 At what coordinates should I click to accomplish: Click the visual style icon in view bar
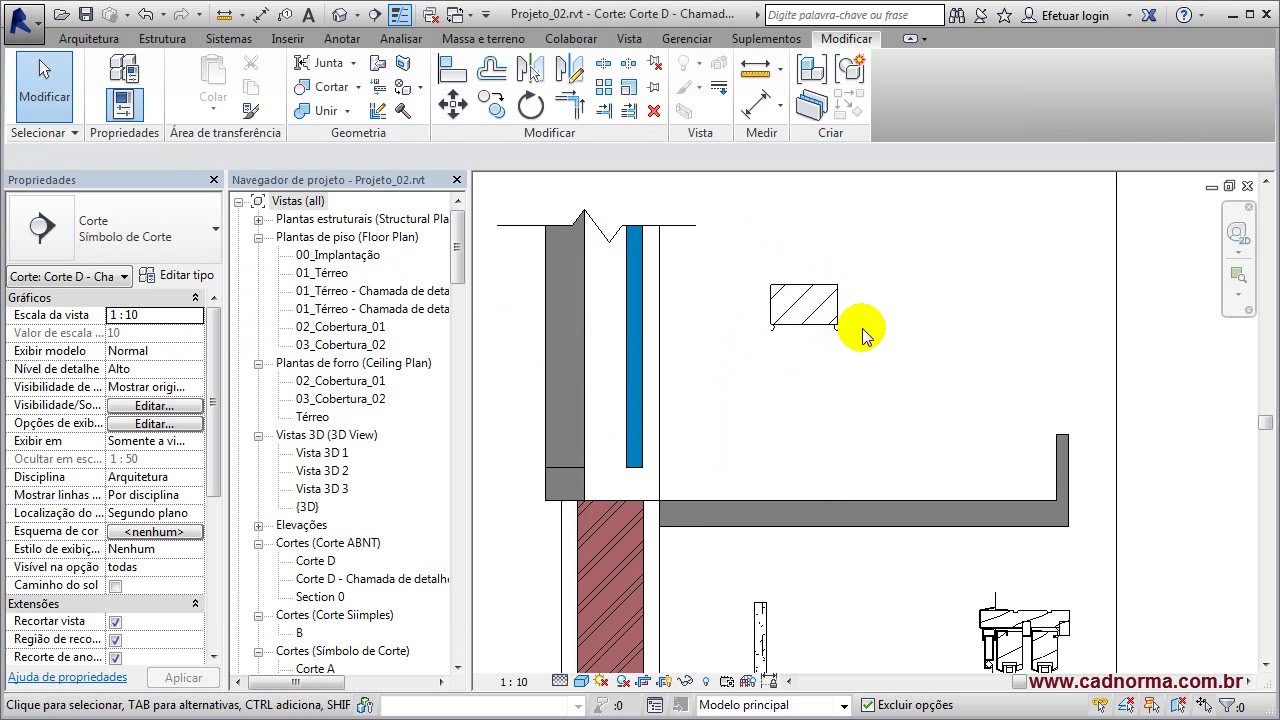581,682
